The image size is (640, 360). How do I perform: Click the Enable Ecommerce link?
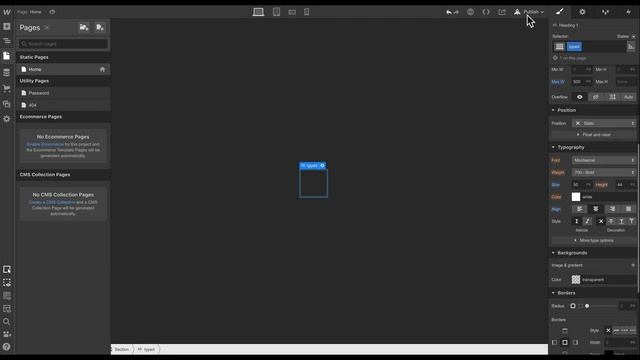[x=45, y=144]
